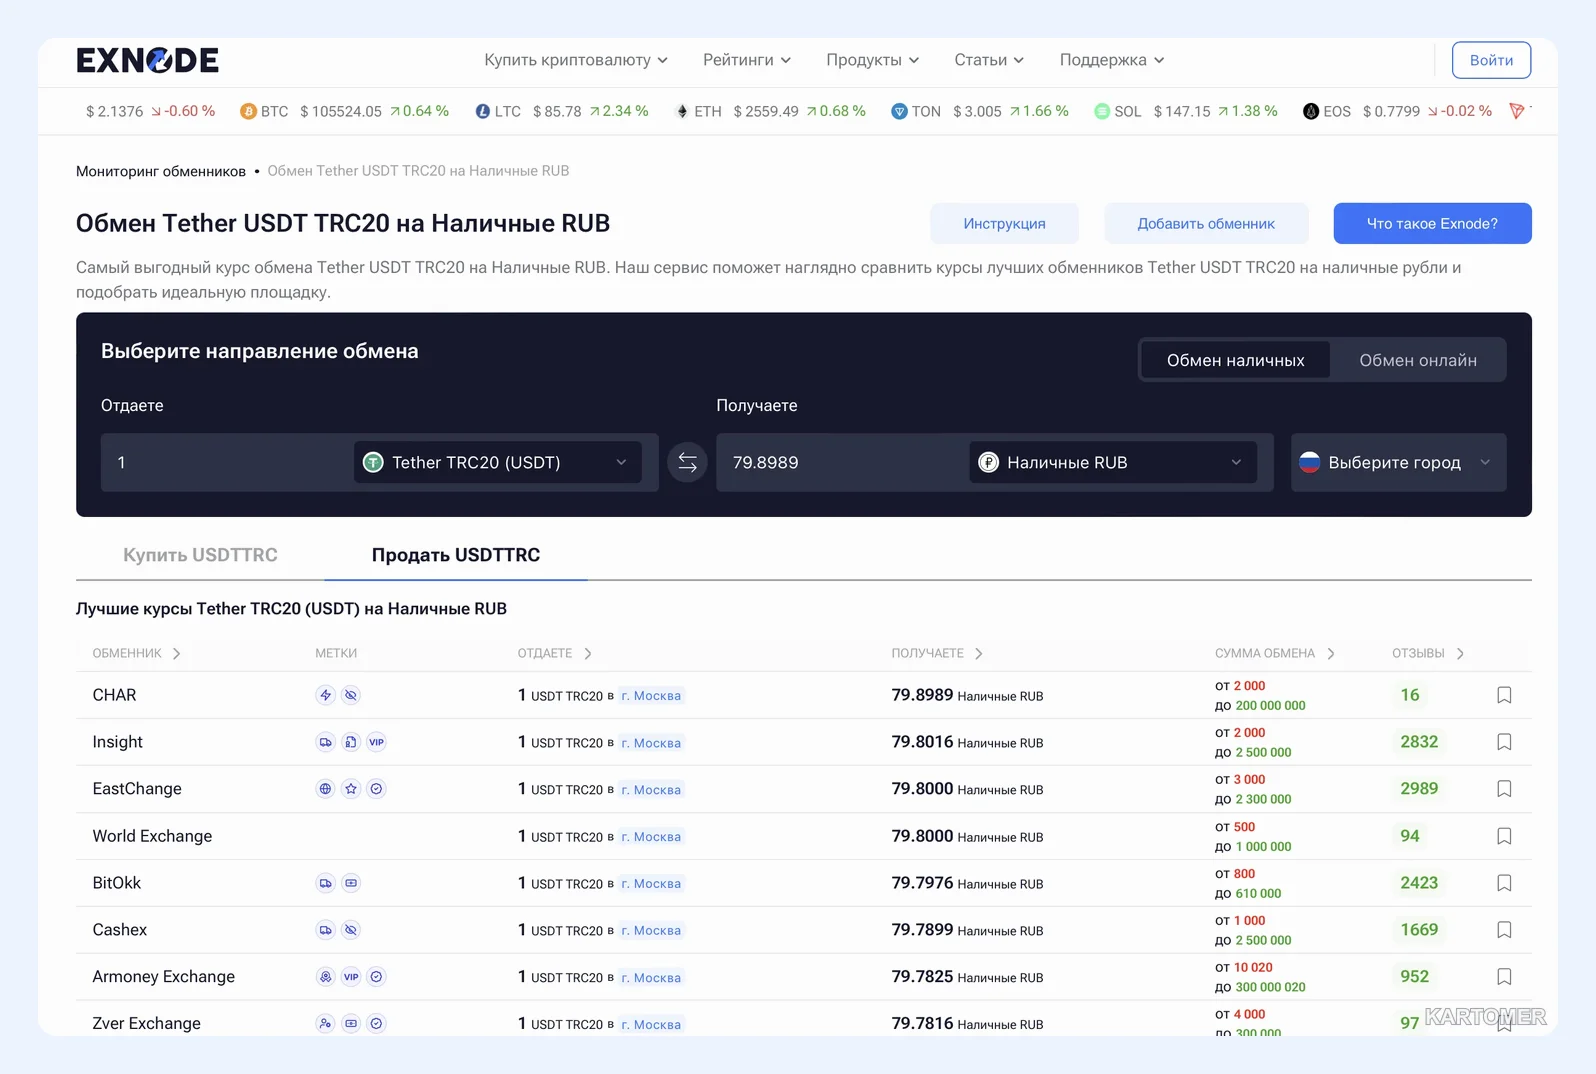Open the Инструкция button
This screenshot has width=1596, height=1074.
click(x=1004, y=223)
